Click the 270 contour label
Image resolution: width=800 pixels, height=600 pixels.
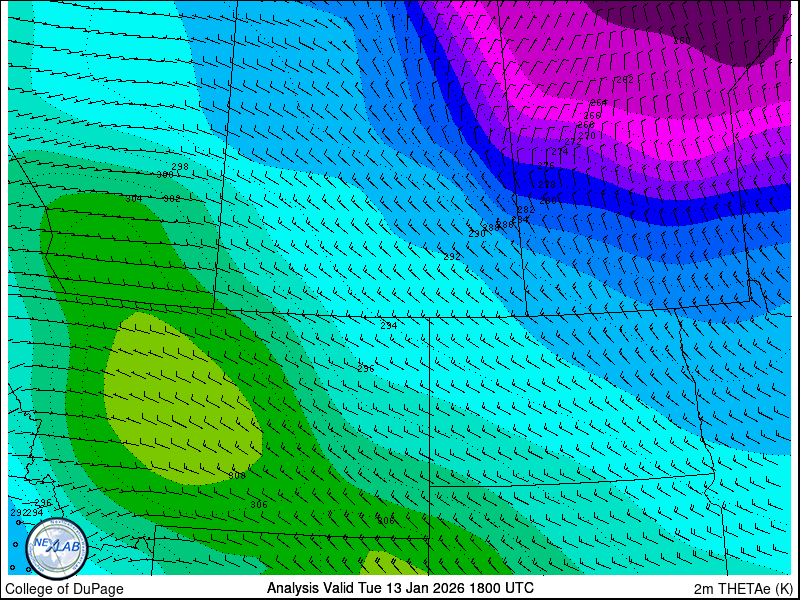[x=587, y=136]
